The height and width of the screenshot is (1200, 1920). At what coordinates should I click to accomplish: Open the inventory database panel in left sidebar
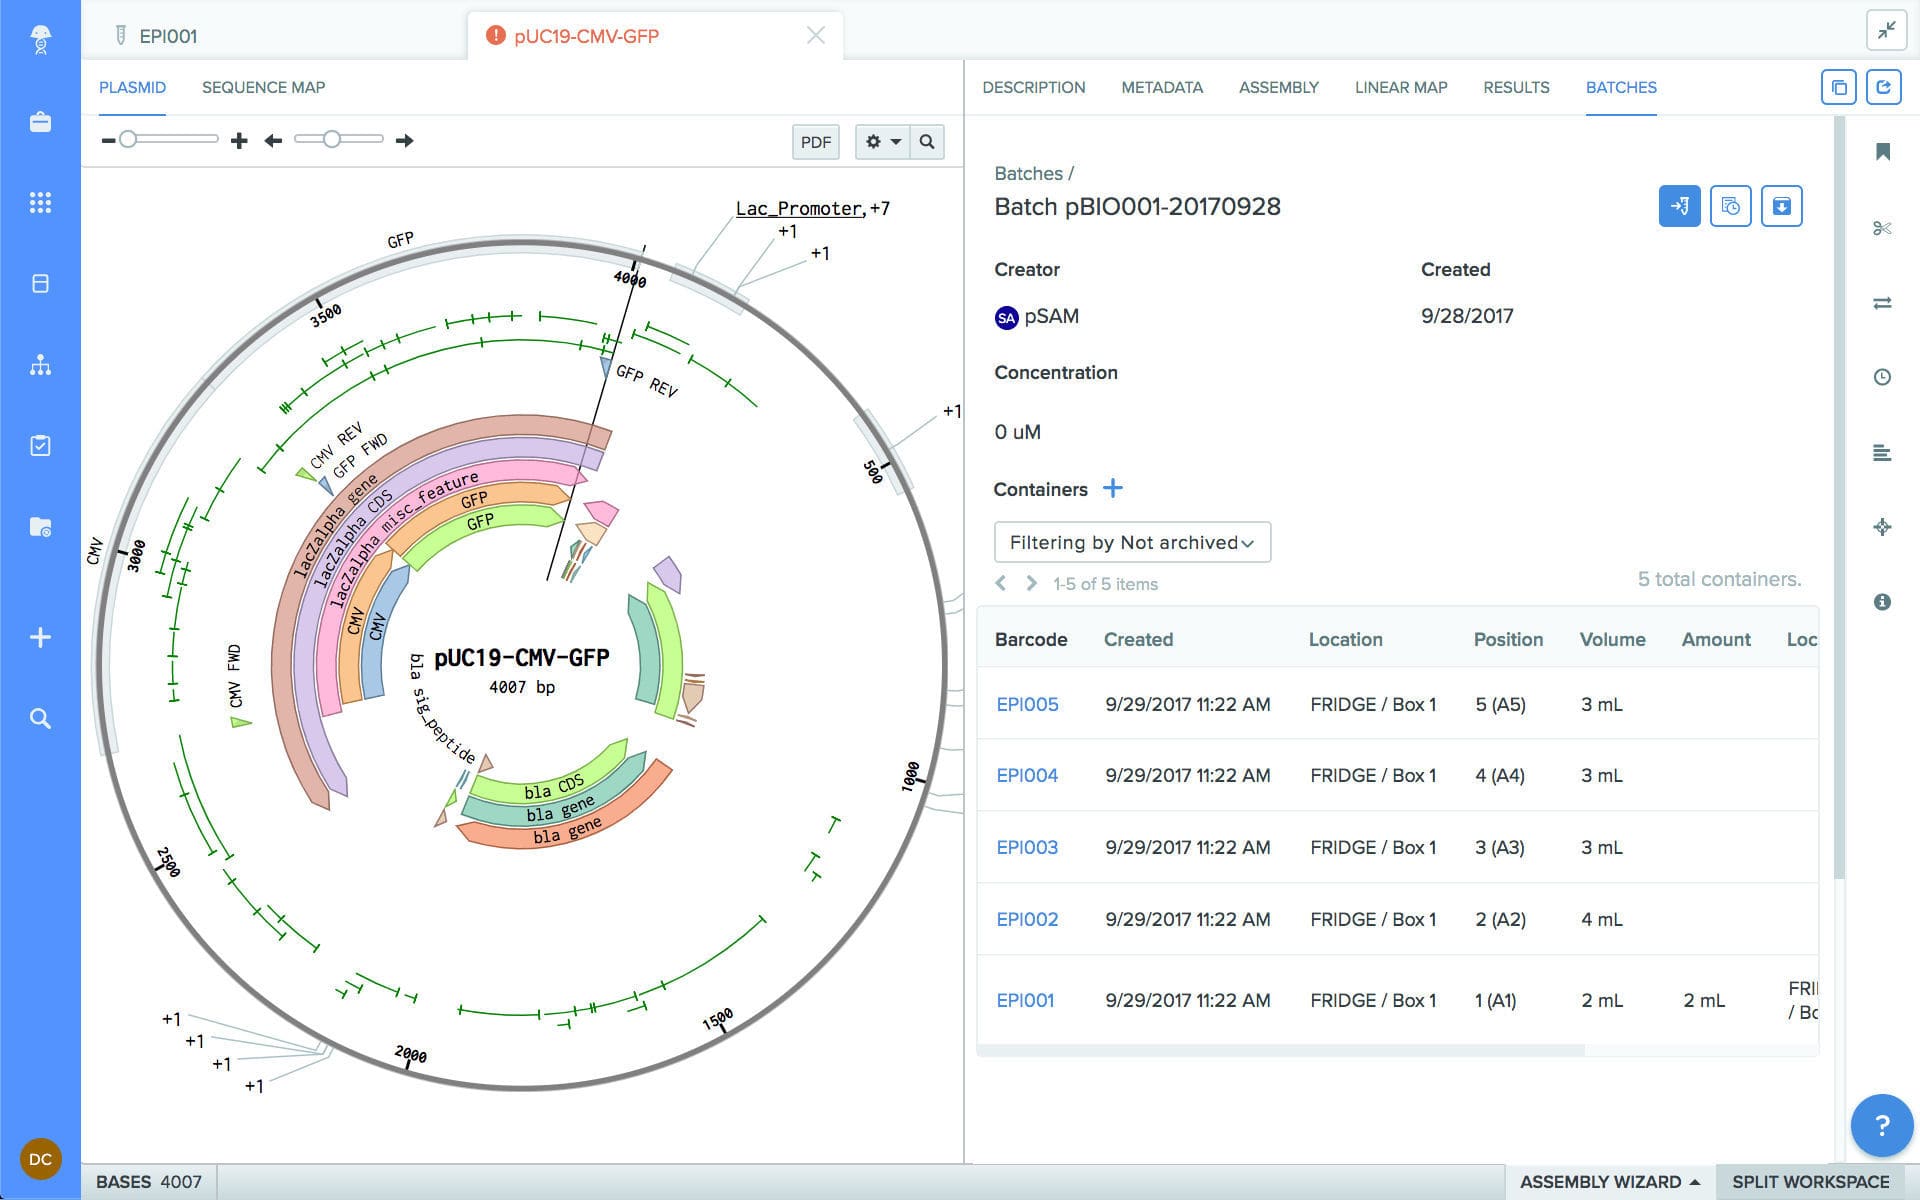point(40,283)
